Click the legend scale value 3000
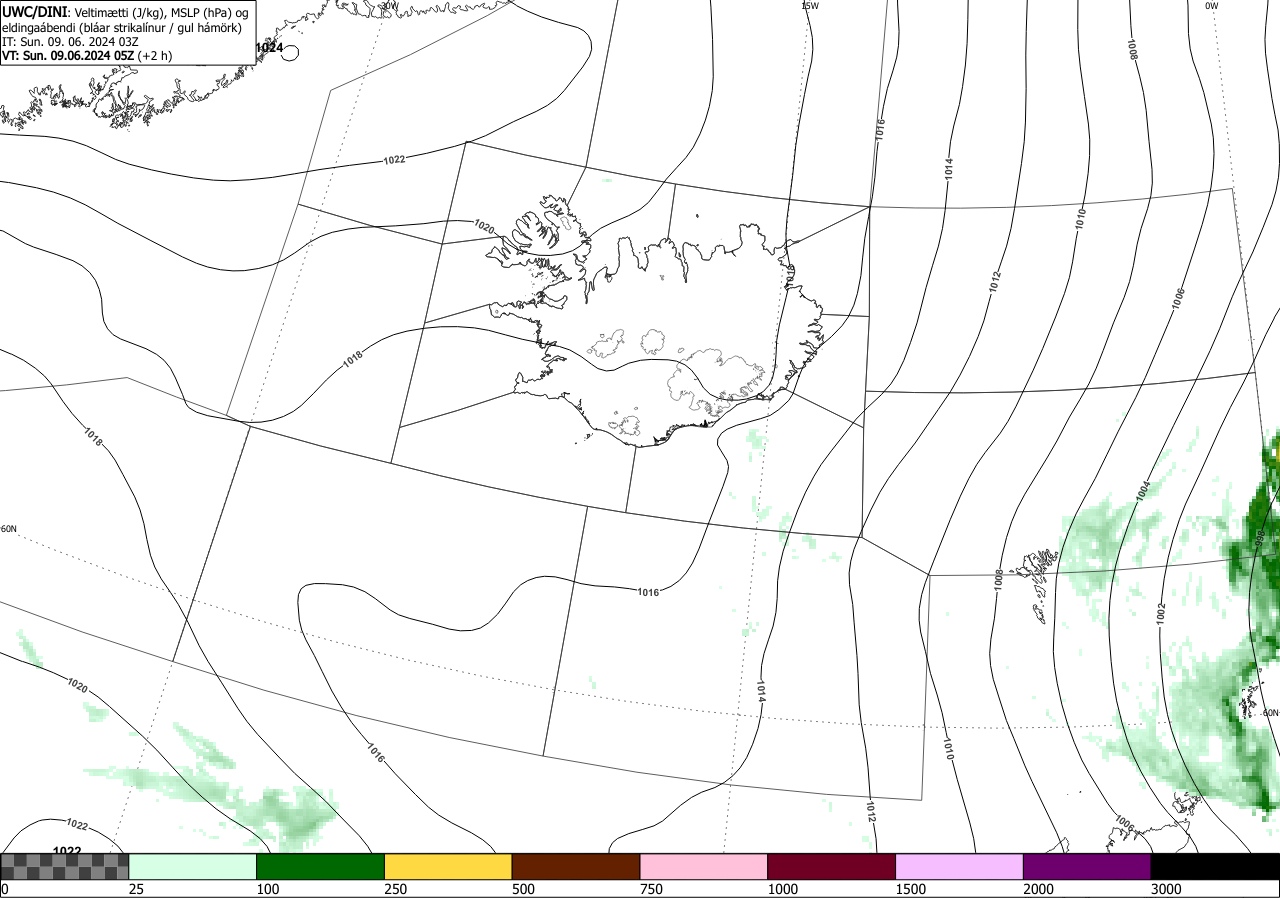 coord(1166,889)
